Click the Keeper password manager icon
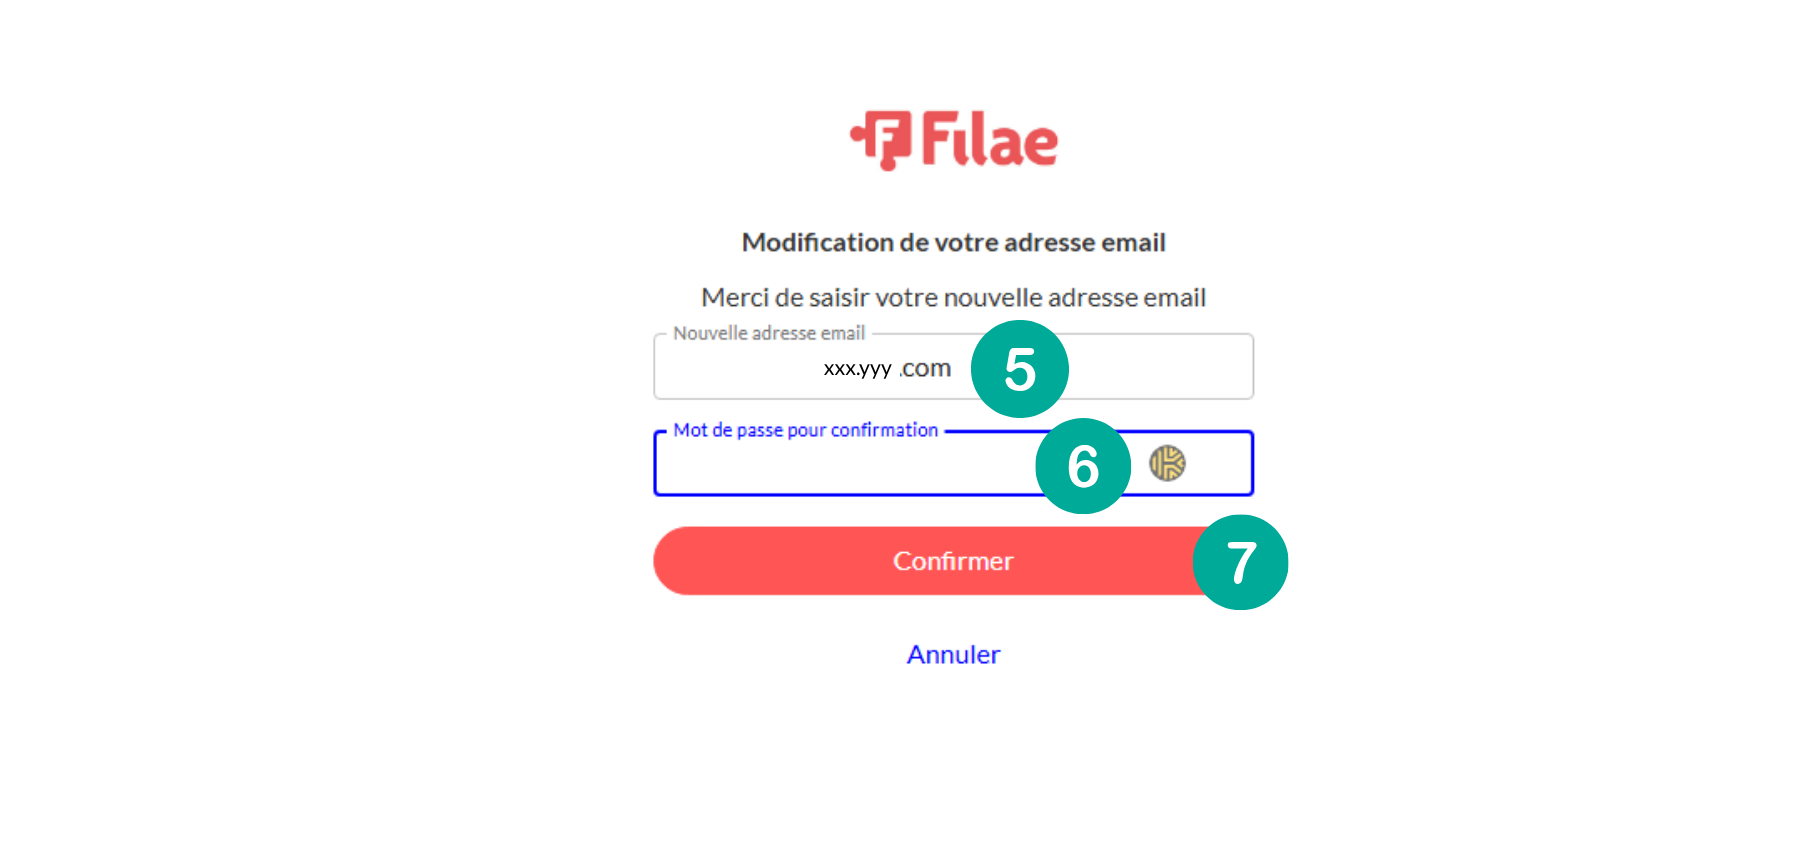Screen dimensions: 1800x865 tap(1167, 463)
